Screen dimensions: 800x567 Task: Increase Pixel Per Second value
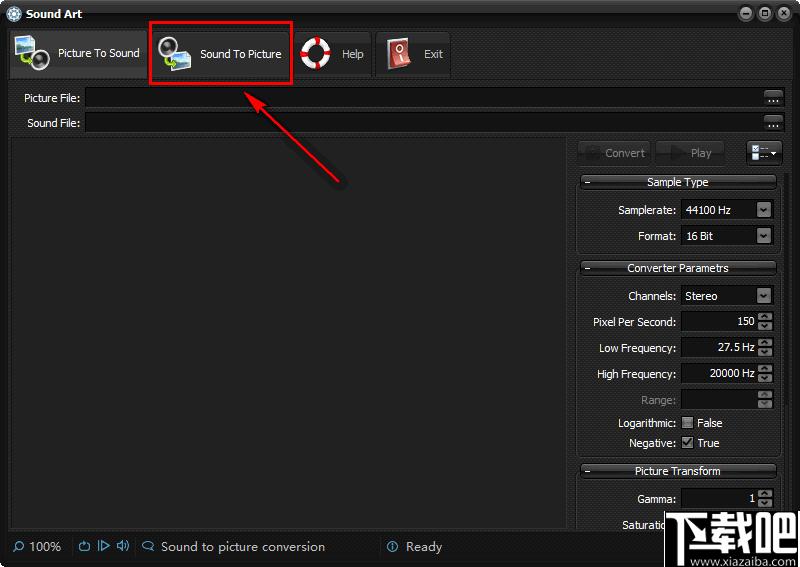coord(765,317)
